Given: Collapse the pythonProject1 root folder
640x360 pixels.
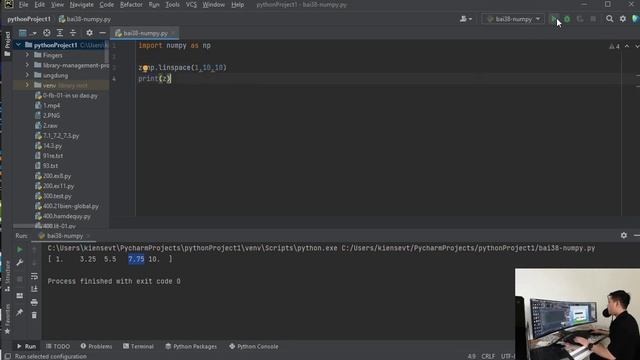Looking at the screenshot, I should click(x=18, y=45).
